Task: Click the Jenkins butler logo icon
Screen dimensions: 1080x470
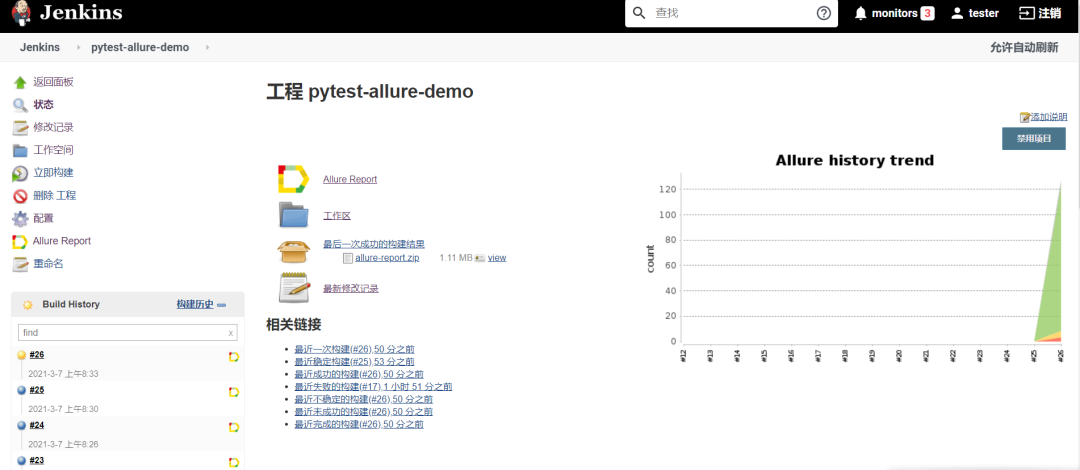Action: (x=21, y=14)
